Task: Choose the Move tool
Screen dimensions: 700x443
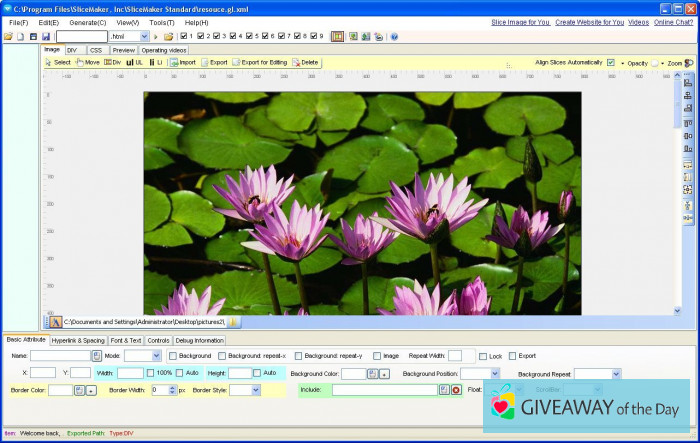Action: [88, 62]
